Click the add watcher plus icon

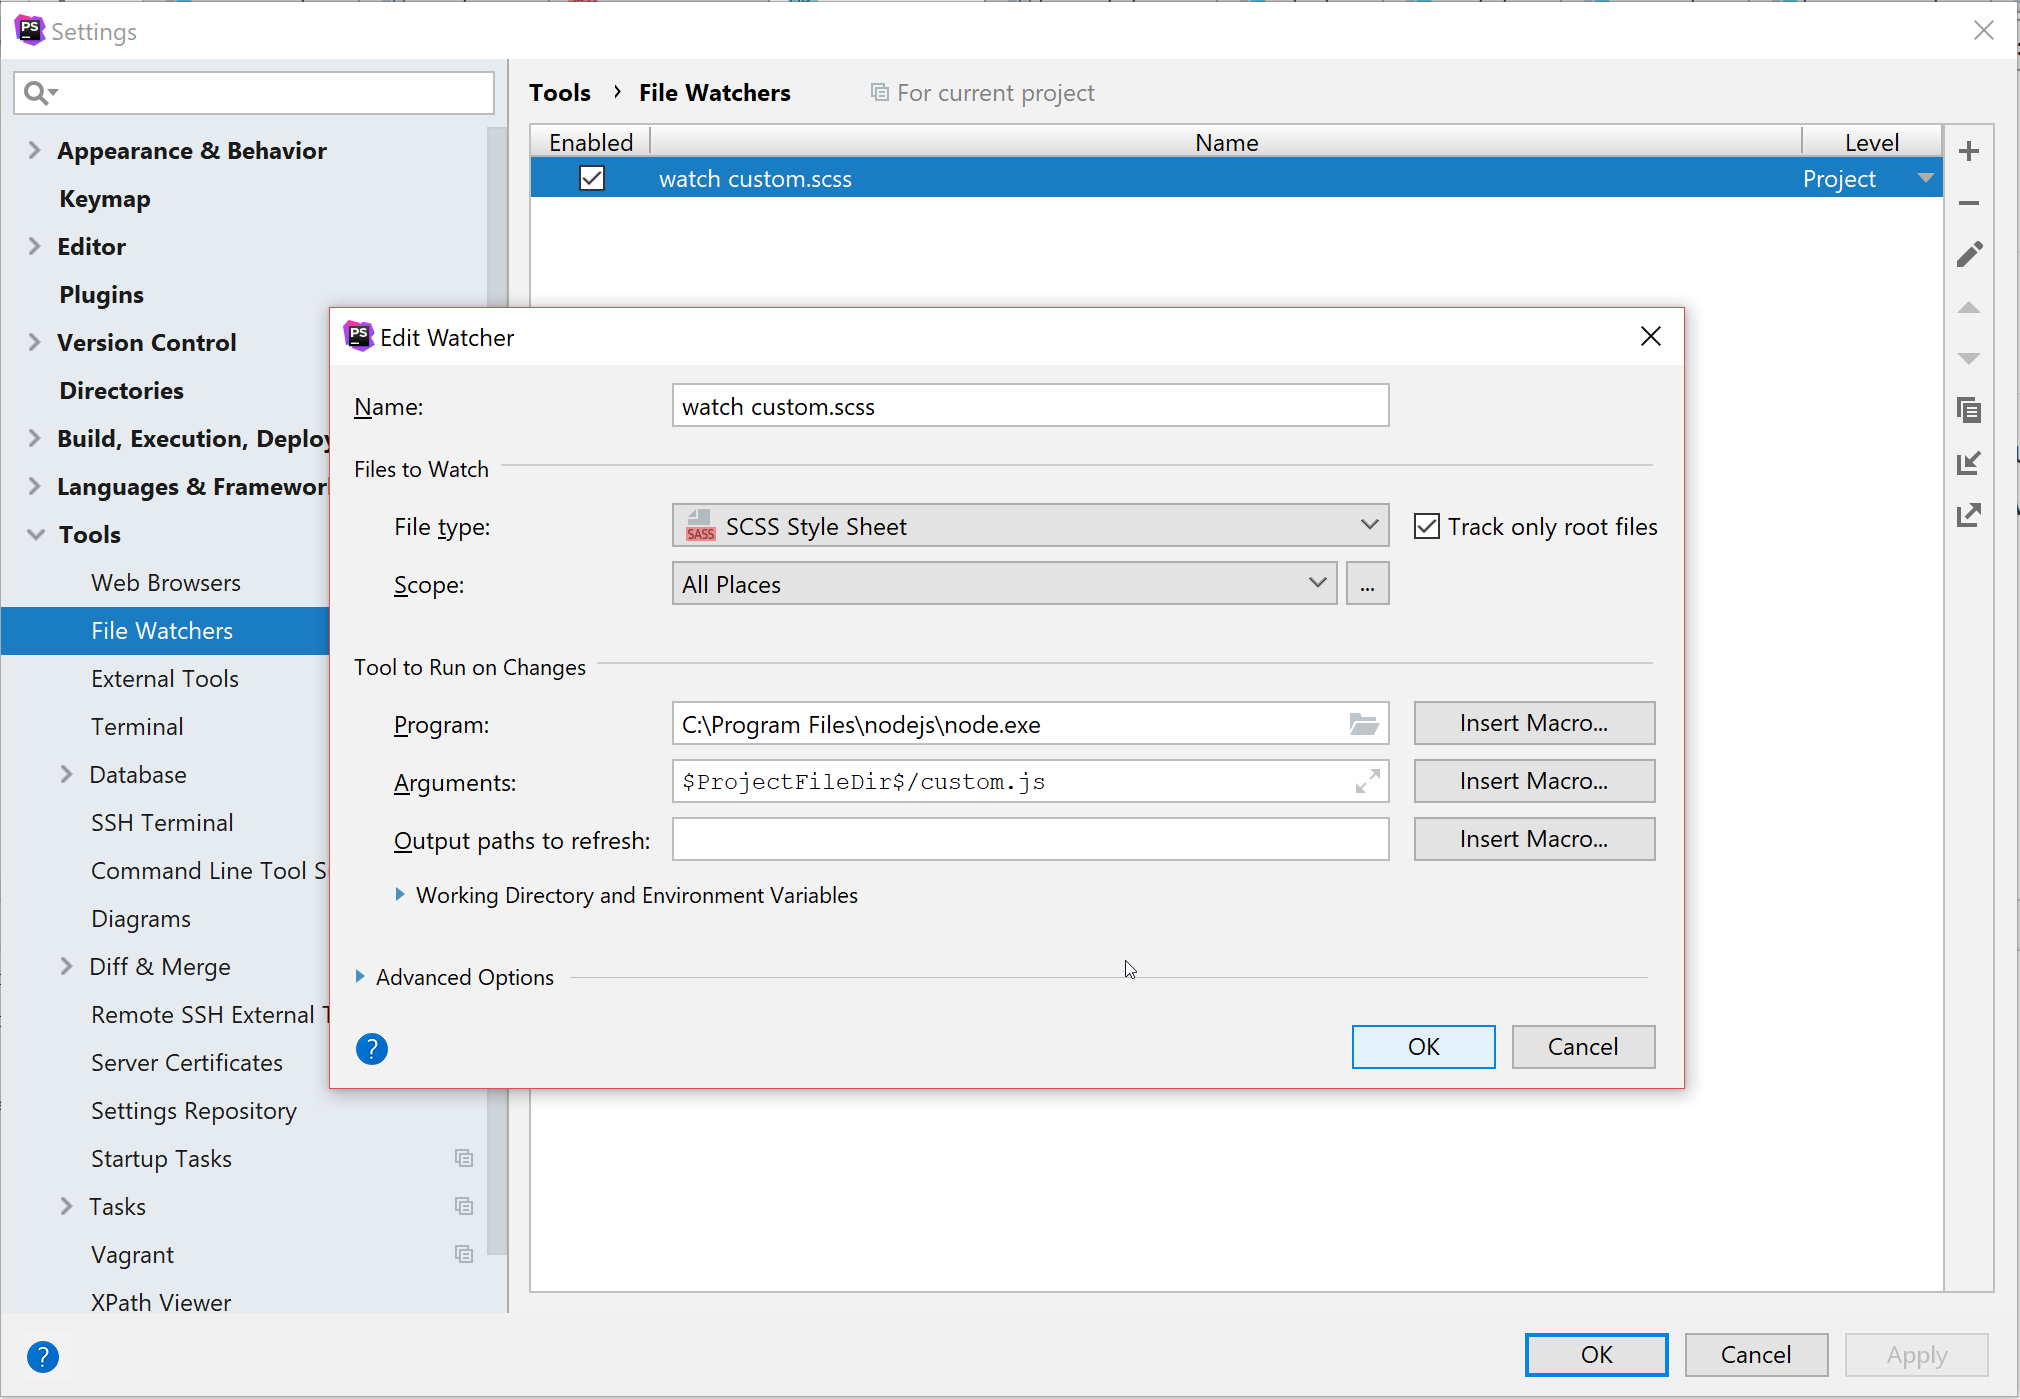1968,152
